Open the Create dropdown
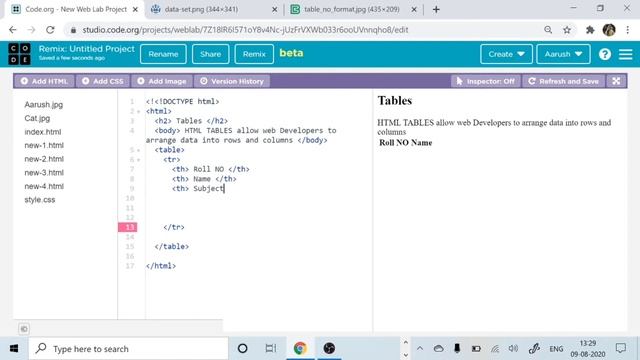 click(x=506, y=54)
